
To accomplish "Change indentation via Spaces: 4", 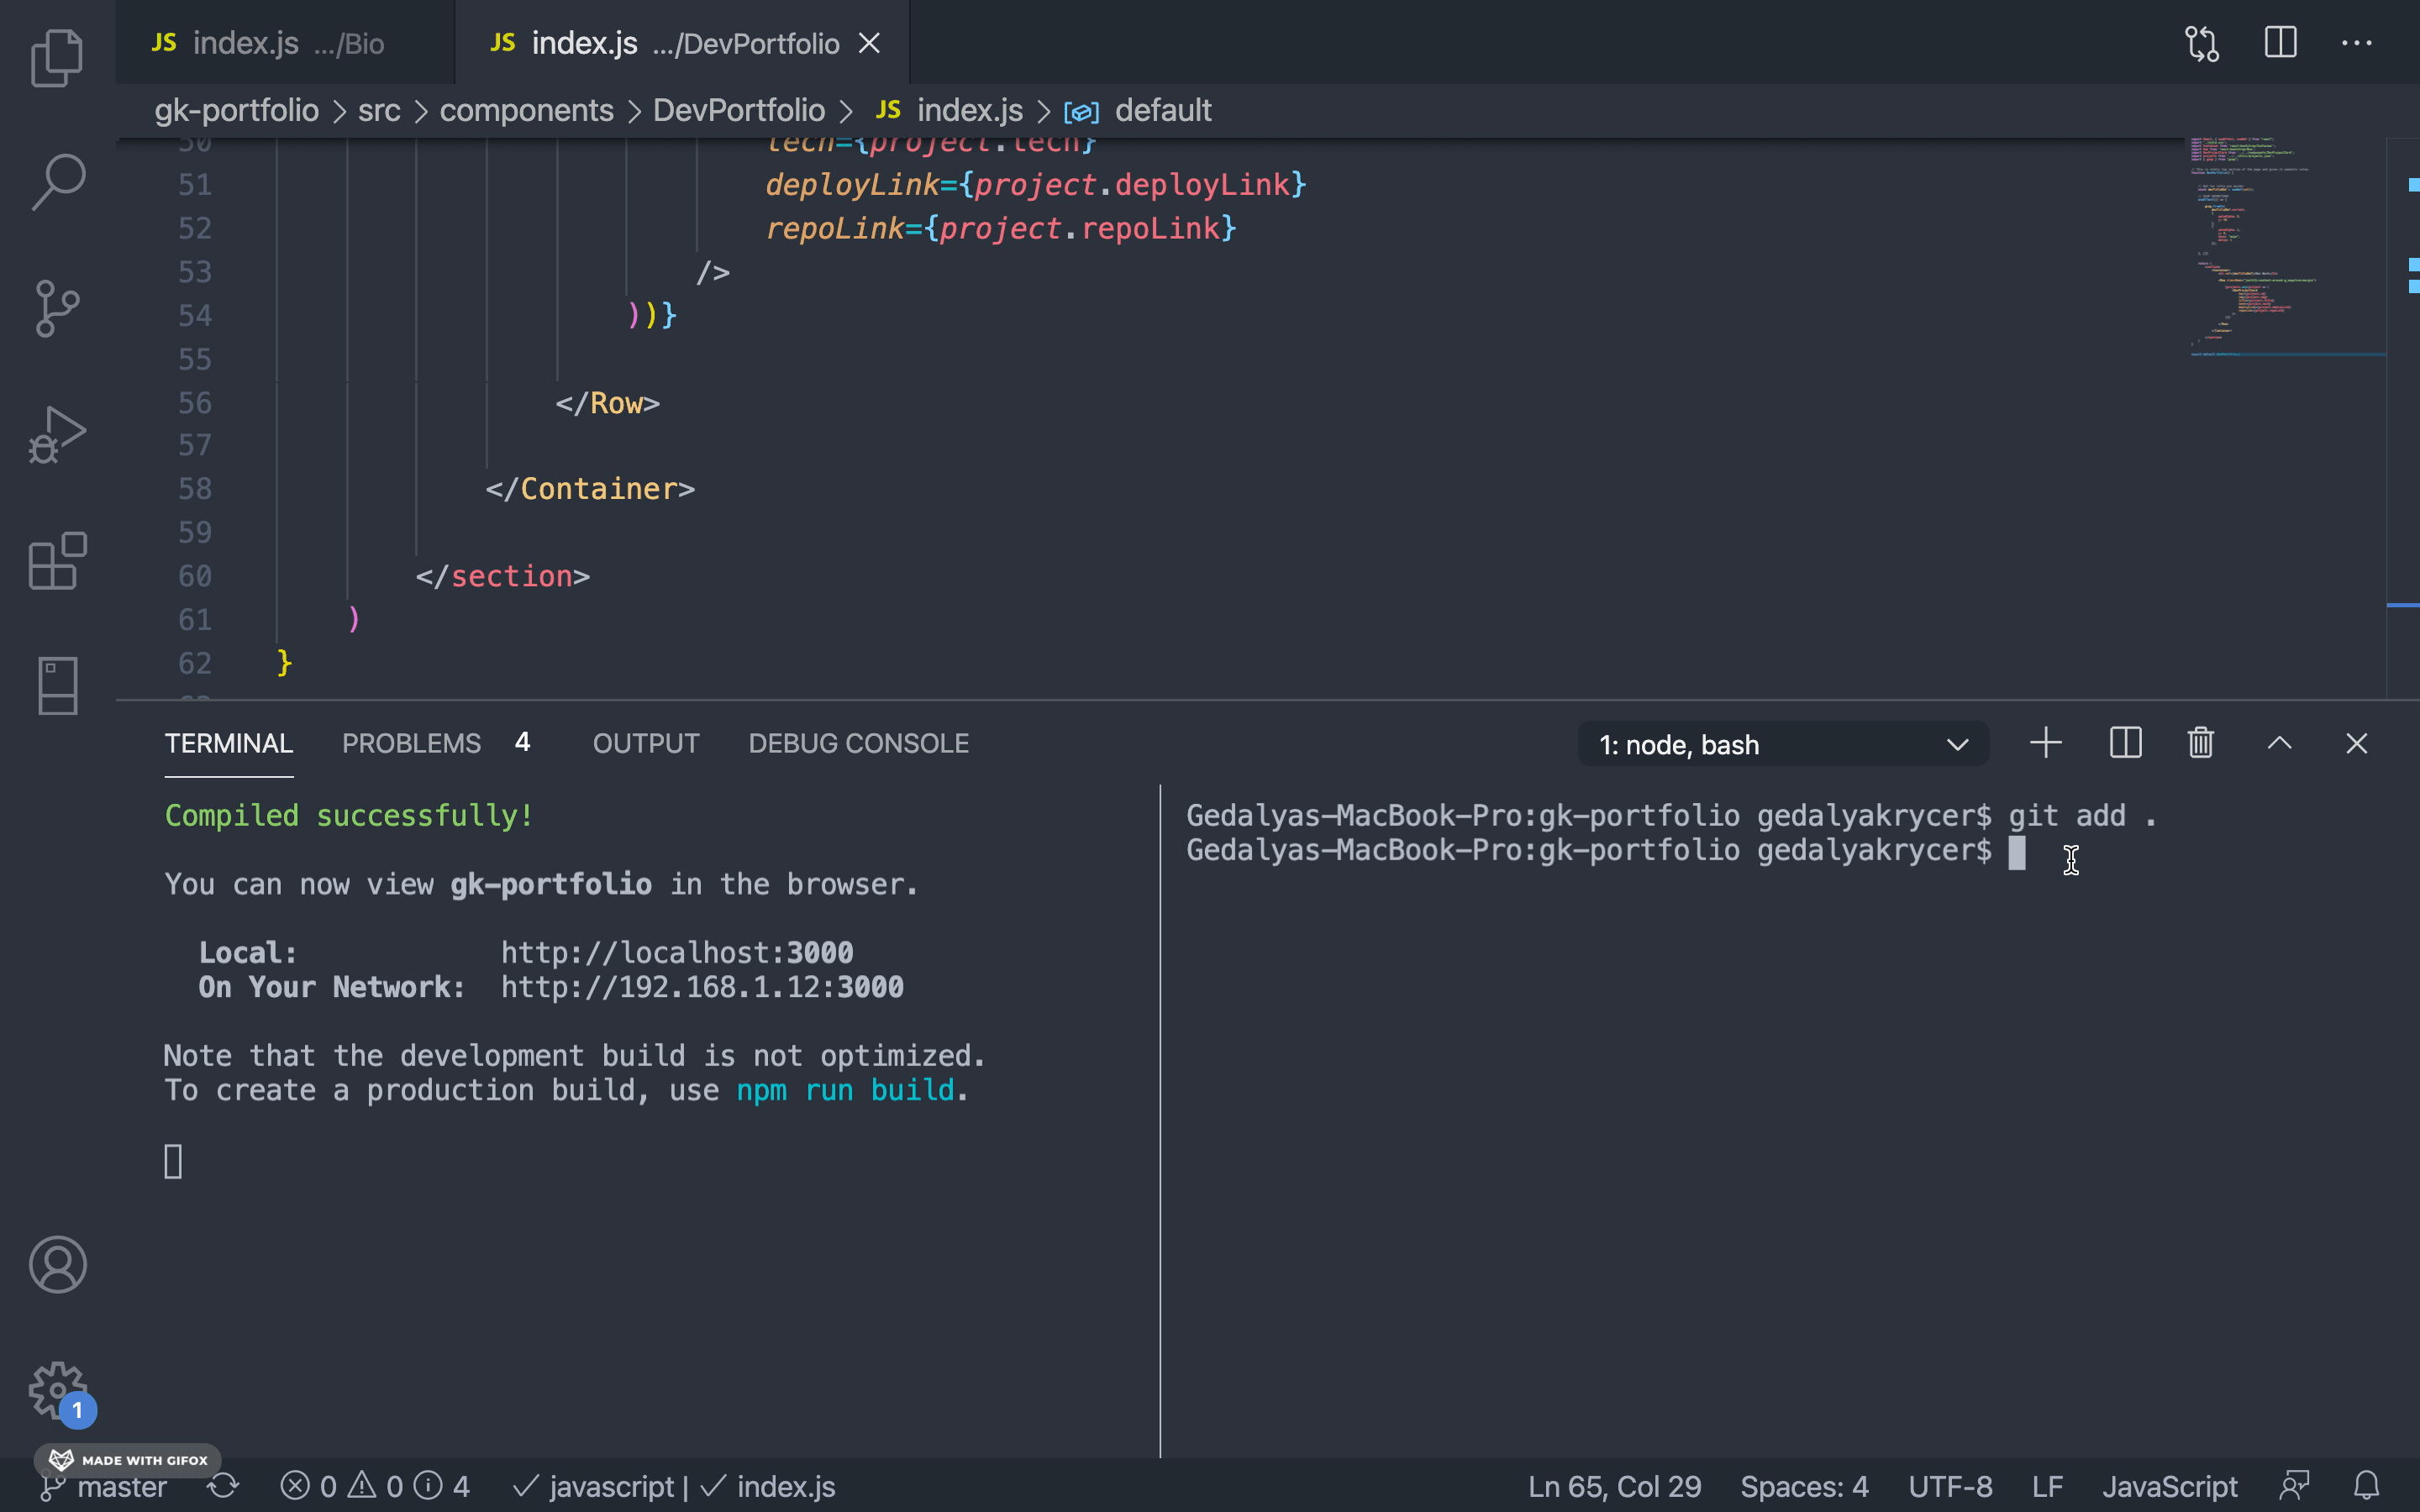I will [1804, 1486].
